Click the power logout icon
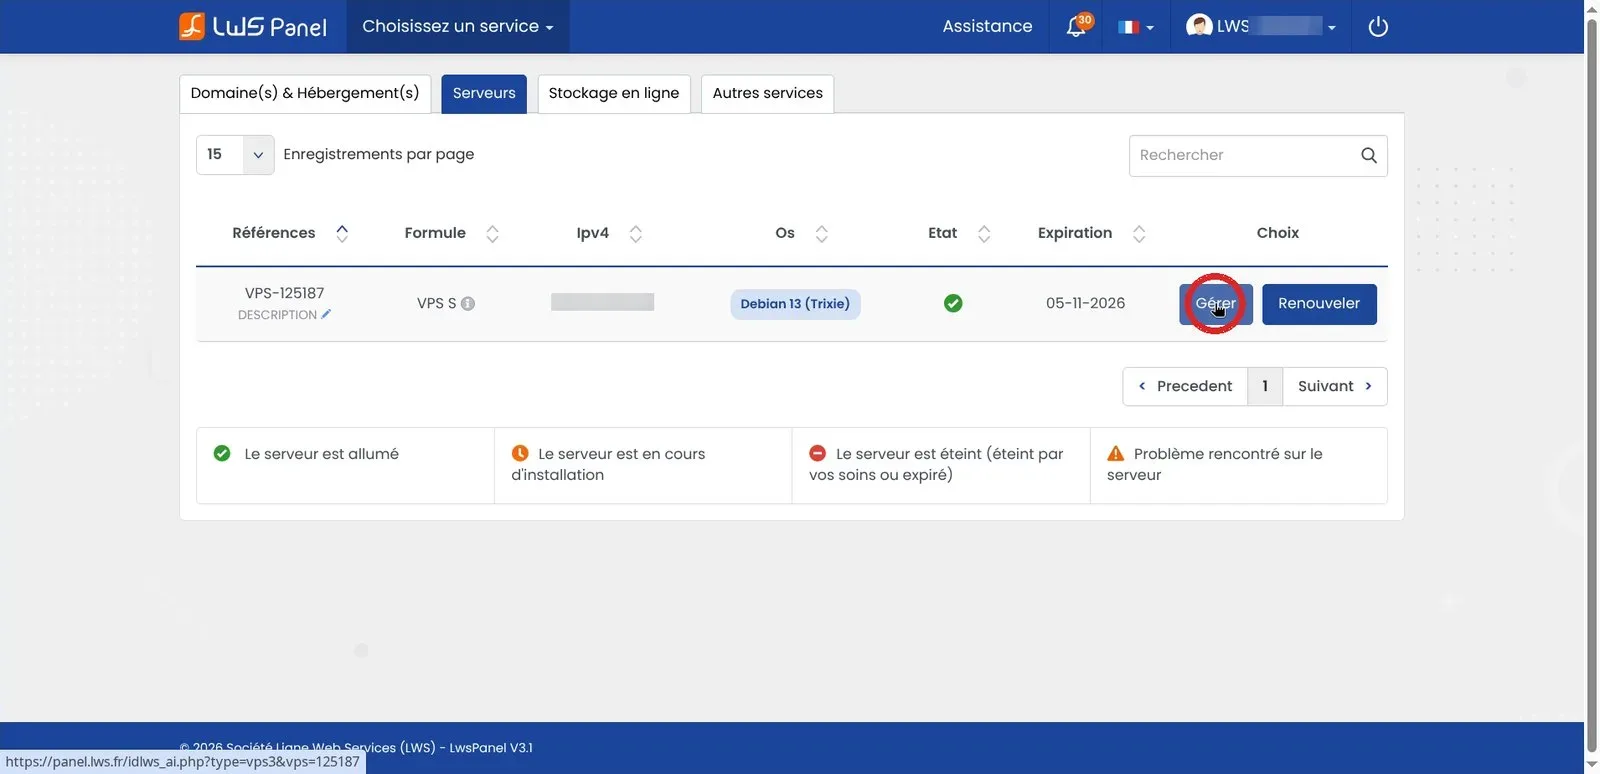1600x774 pixels. (x=1378, y=27)
